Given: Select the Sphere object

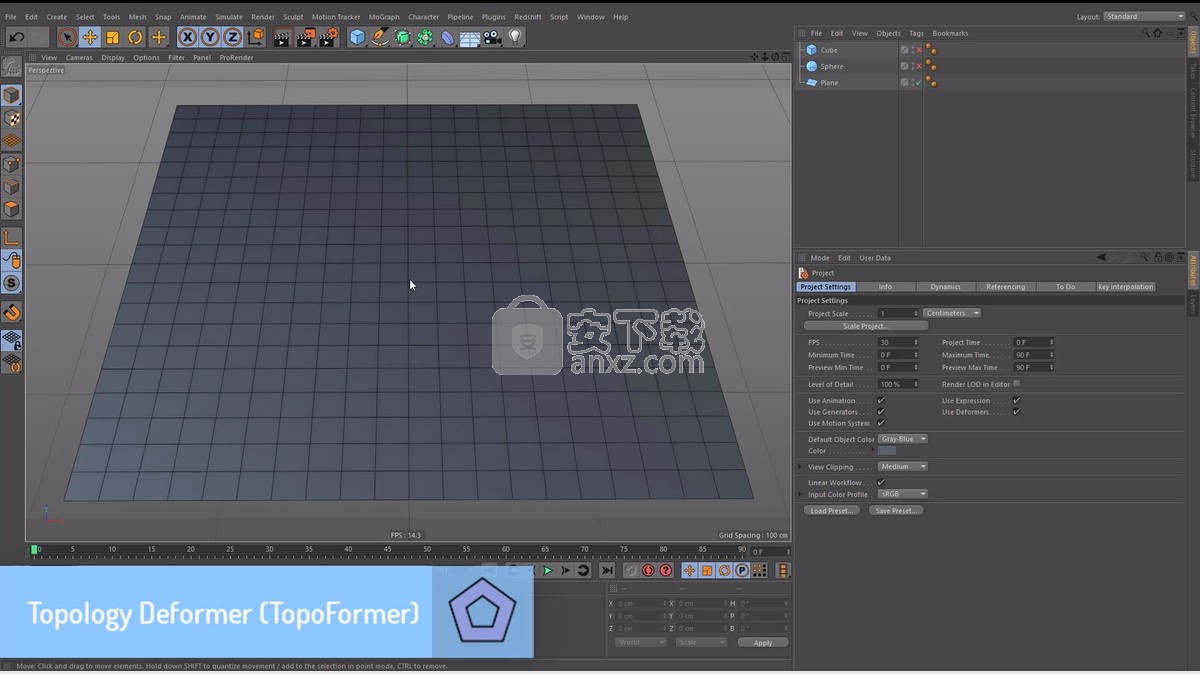Looking at the screenshot, I should [832, 66].
